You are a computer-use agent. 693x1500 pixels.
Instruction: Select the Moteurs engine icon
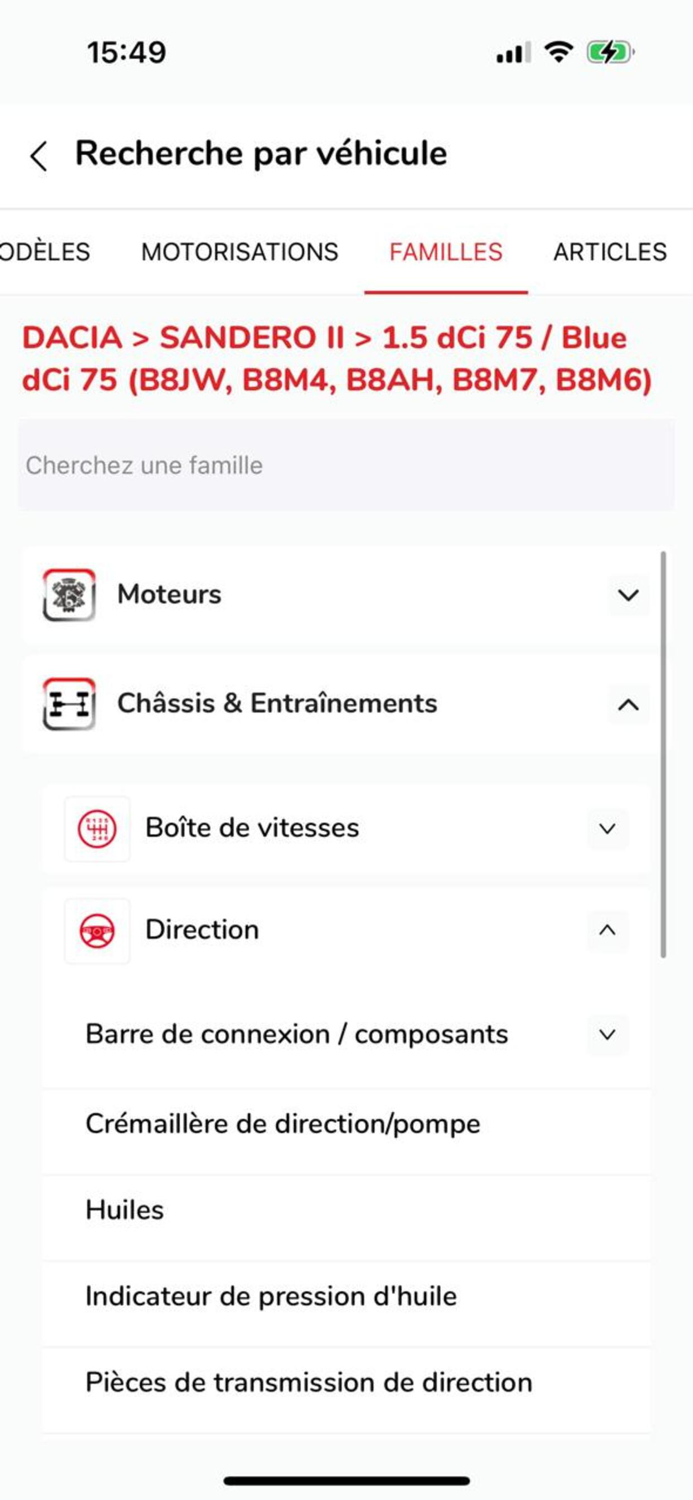click(66, 594)
